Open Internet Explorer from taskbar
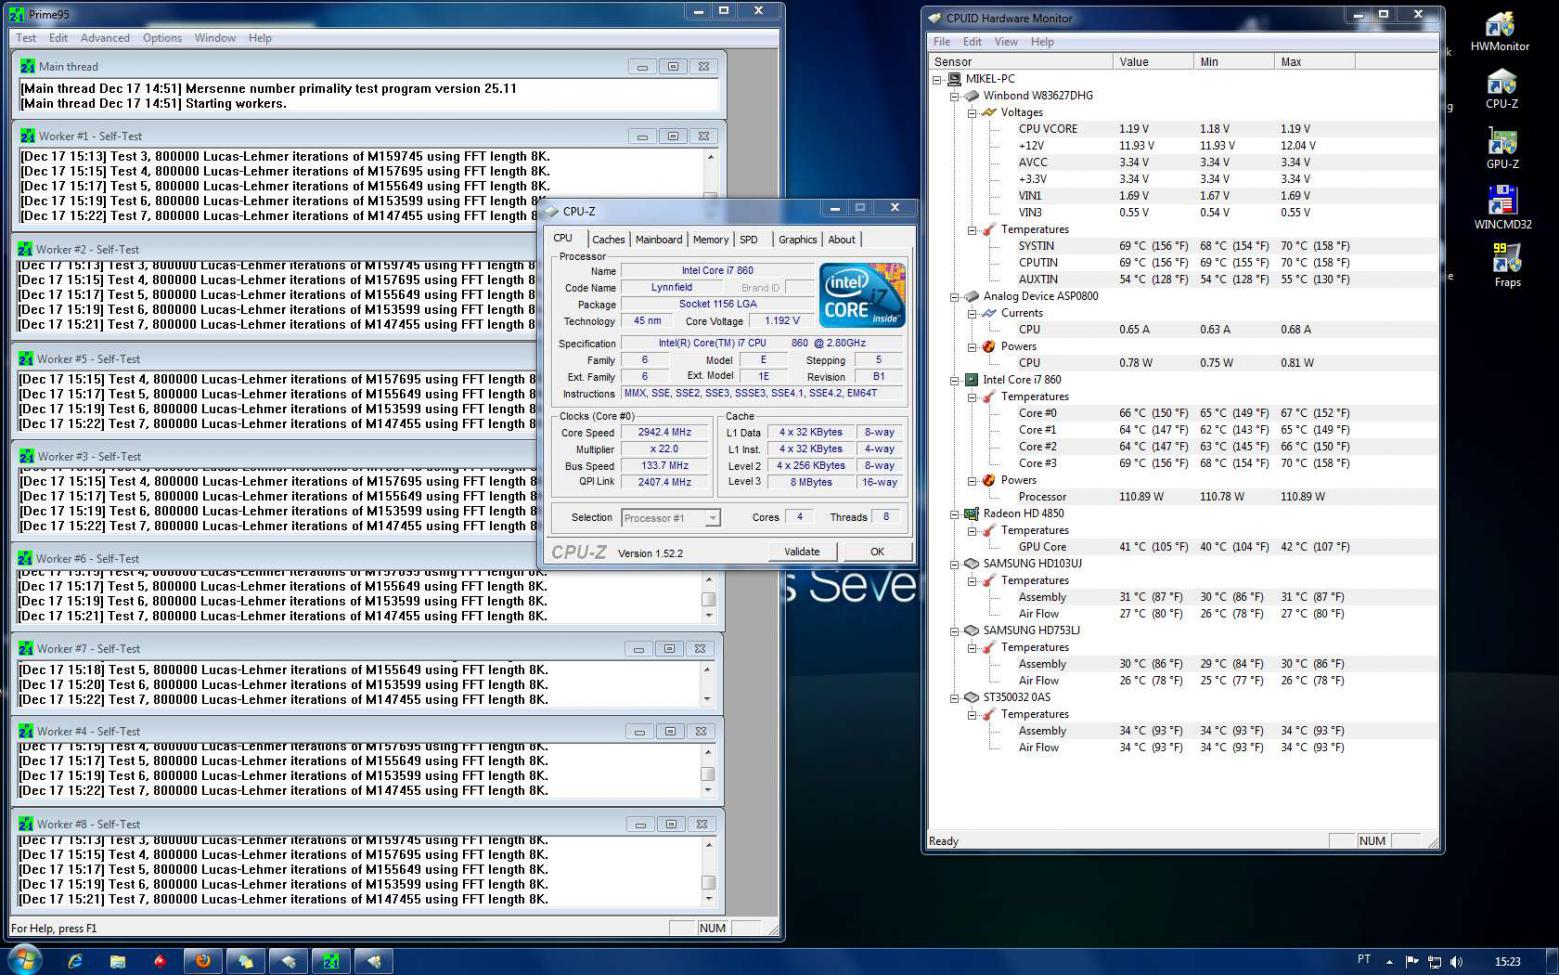The height and width of the screenshot is (975, 1559). [x=75, y=961]
